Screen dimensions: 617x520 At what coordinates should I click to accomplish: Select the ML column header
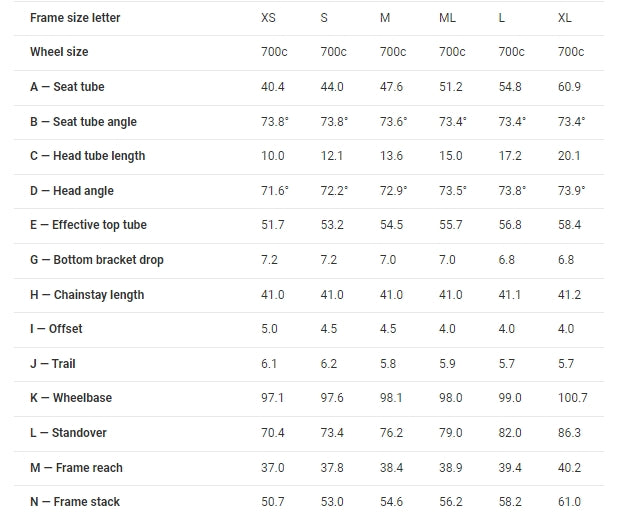448,18
